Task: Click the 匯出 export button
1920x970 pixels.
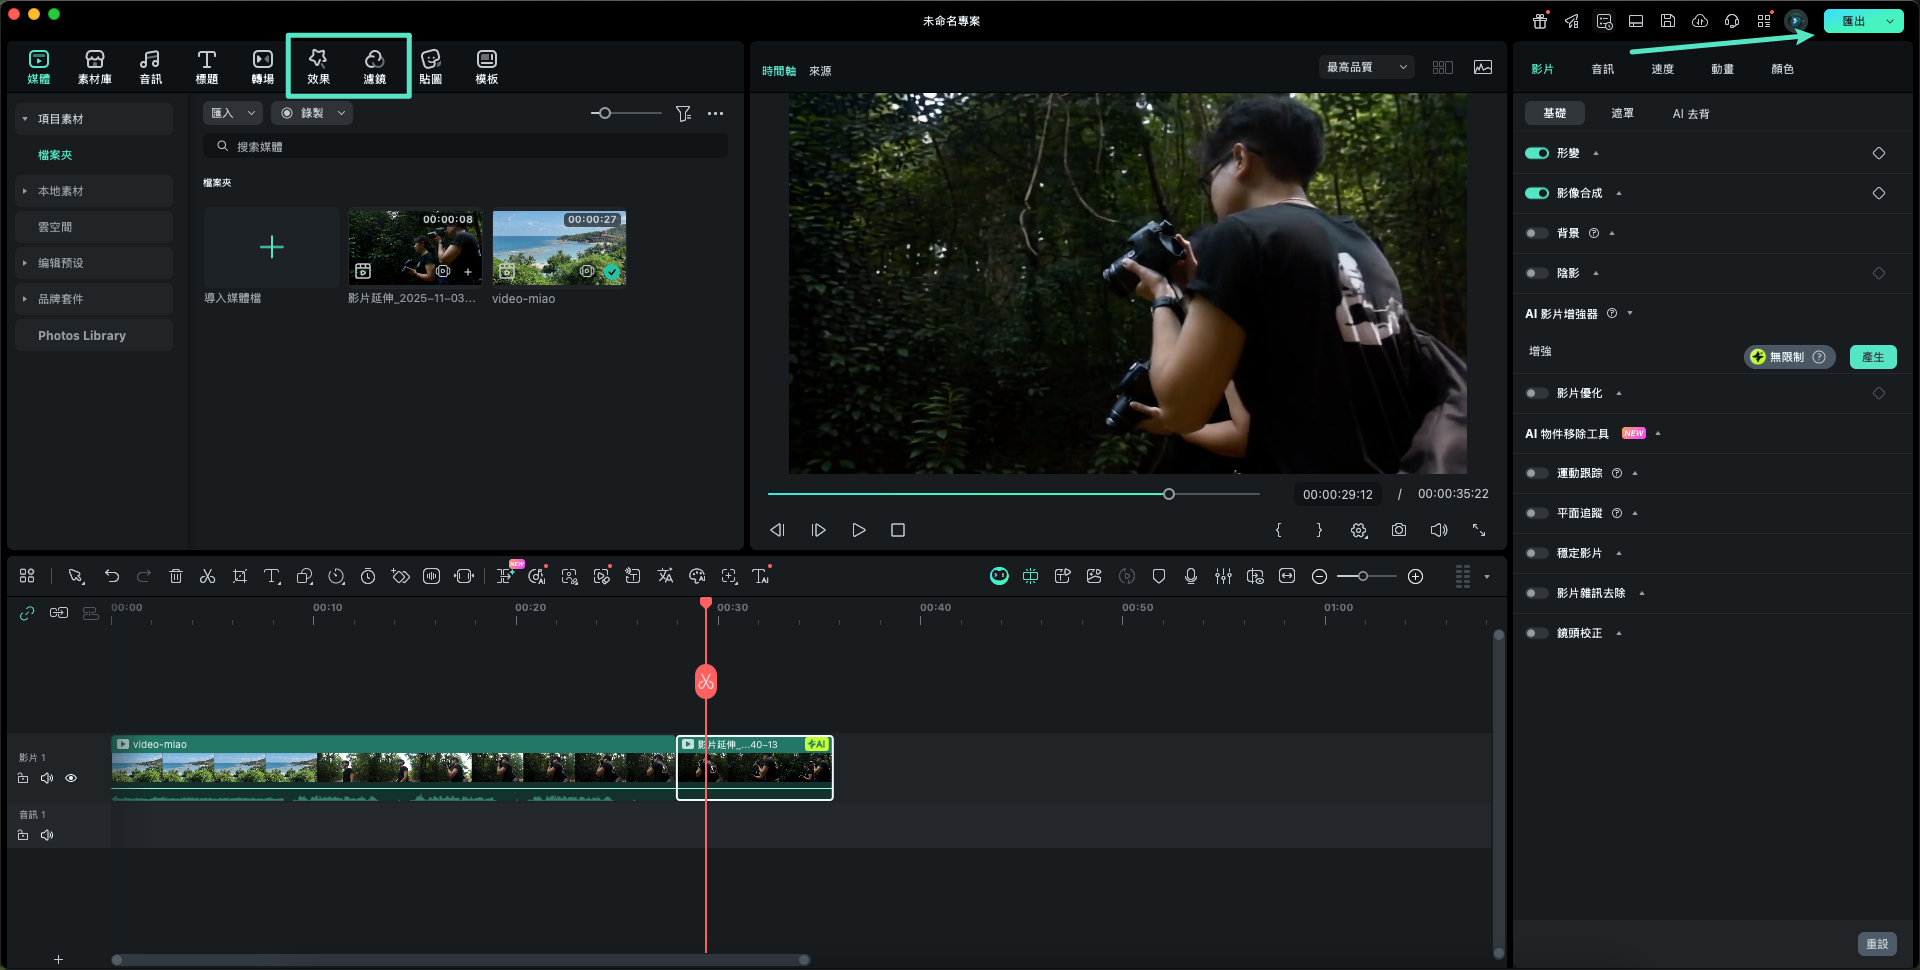Action: 1853,21
